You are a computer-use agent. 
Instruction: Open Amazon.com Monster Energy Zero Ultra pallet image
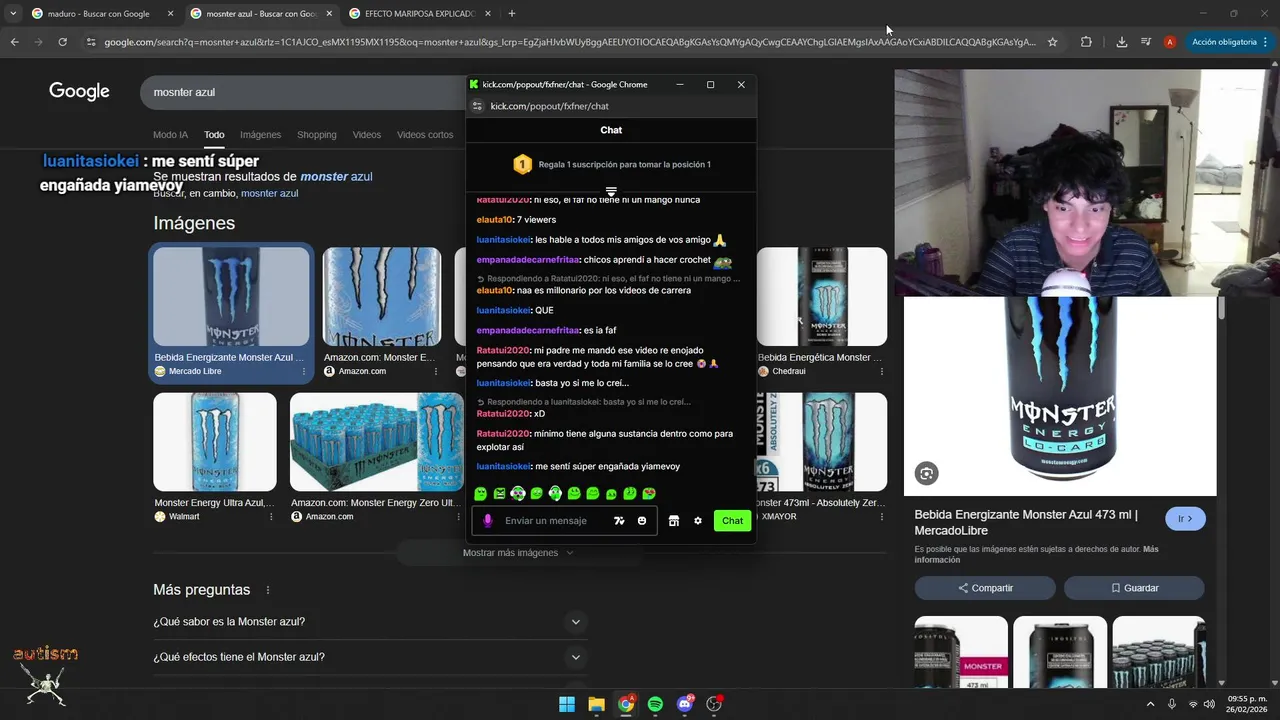click(x=377, y=441)
